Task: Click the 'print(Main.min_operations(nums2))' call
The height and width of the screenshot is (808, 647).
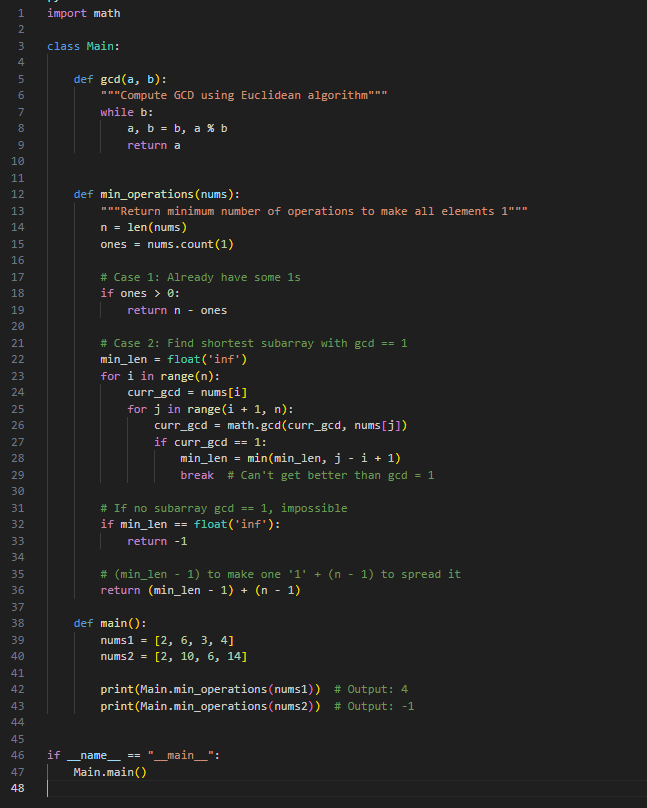Action: 210,706
